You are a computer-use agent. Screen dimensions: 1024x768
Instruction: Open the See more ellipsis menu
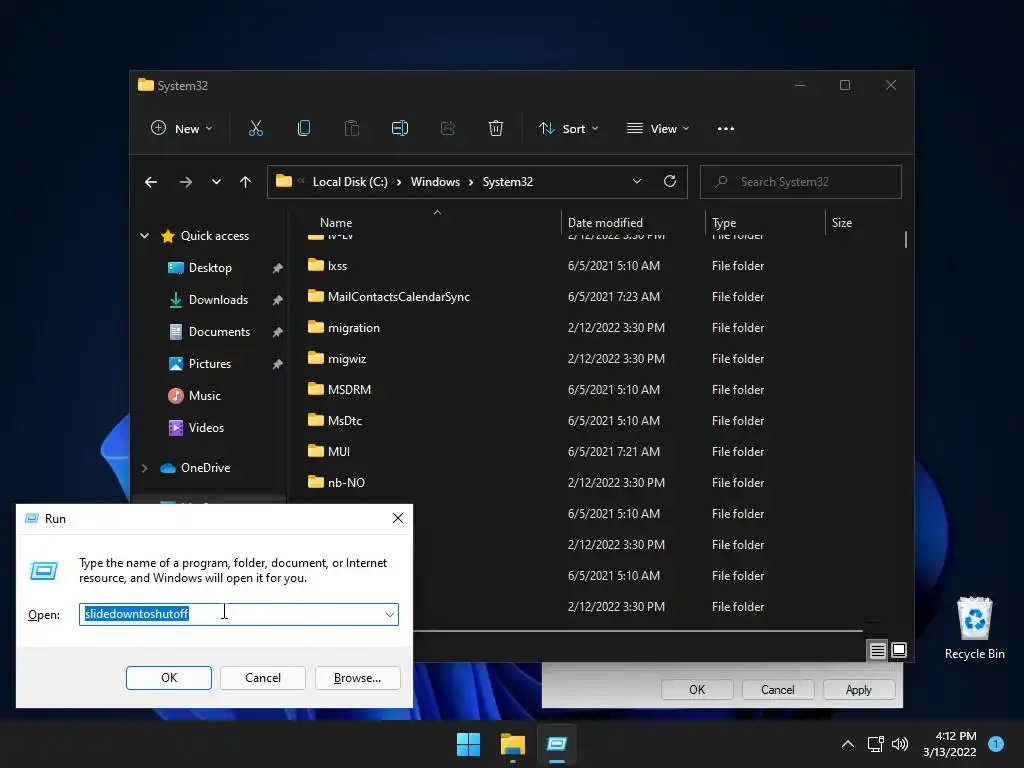pos(726,129)
